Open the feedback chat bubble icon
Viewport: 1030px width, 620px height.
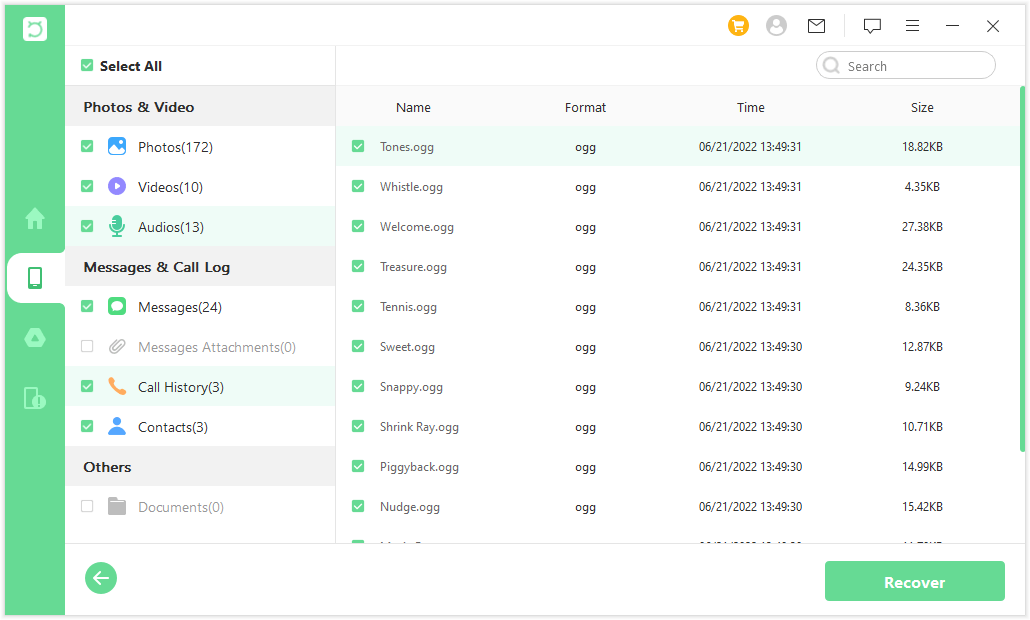coord(872,26)
